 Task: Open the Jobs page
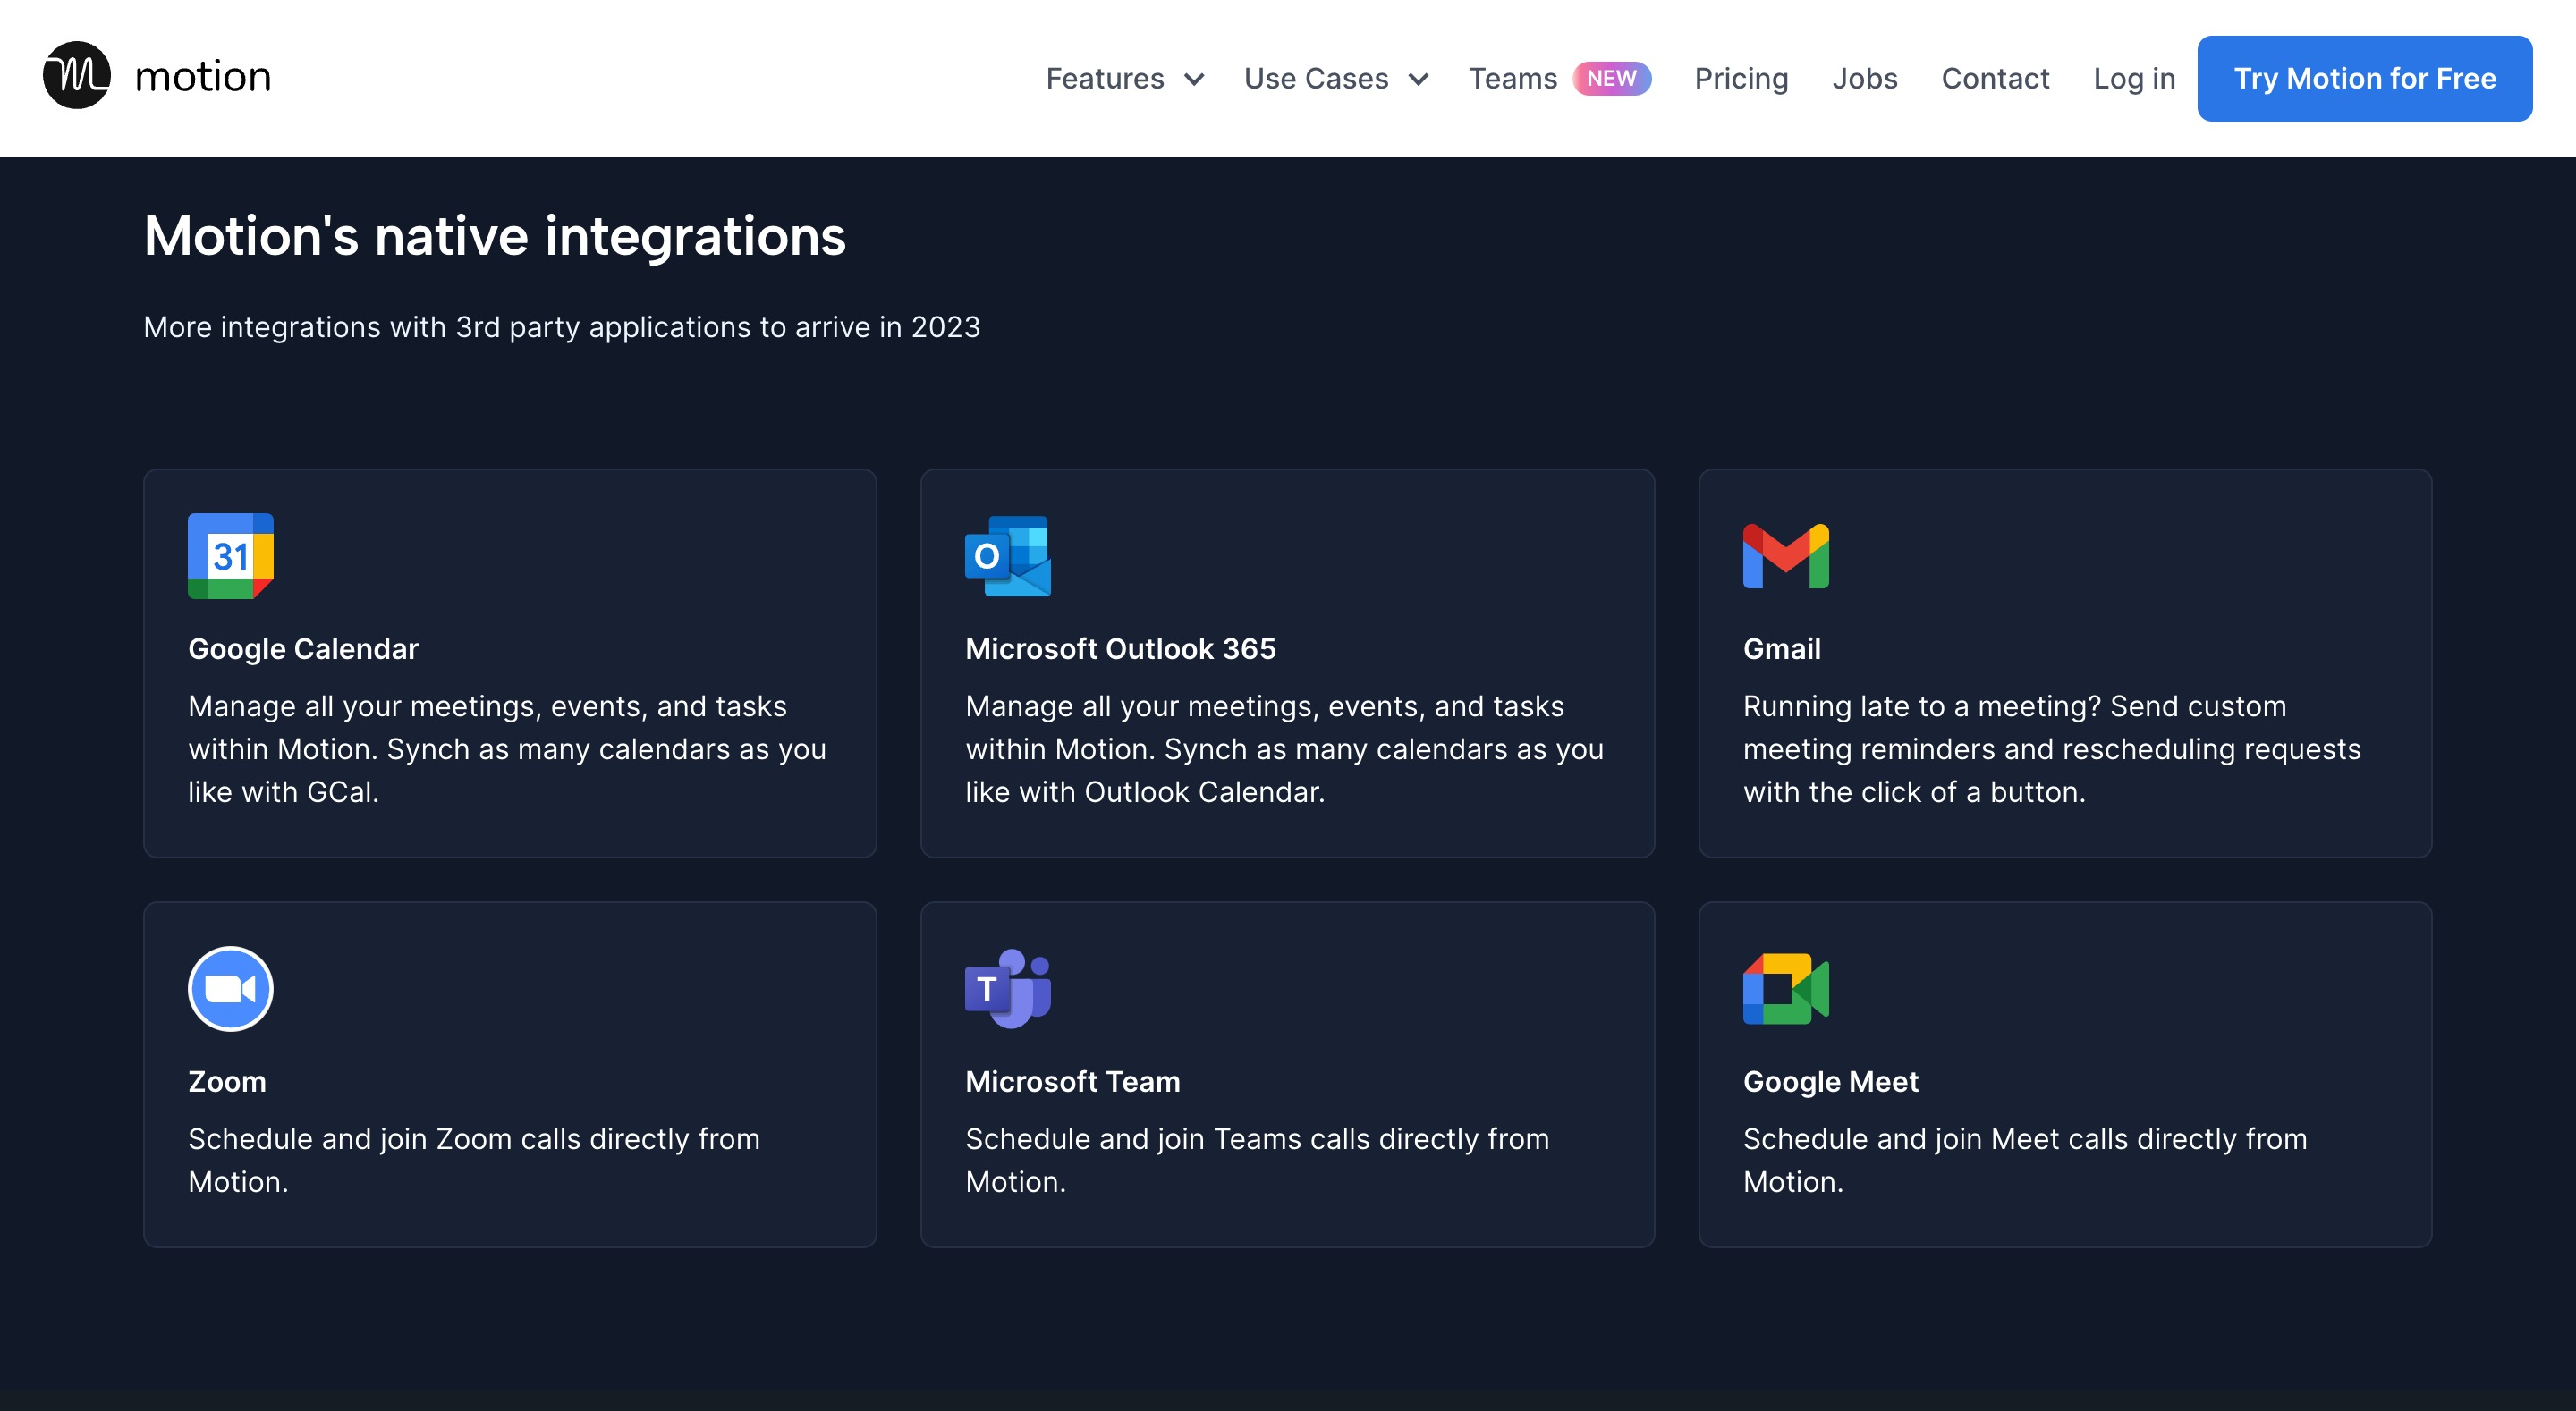click(1865, 78)
